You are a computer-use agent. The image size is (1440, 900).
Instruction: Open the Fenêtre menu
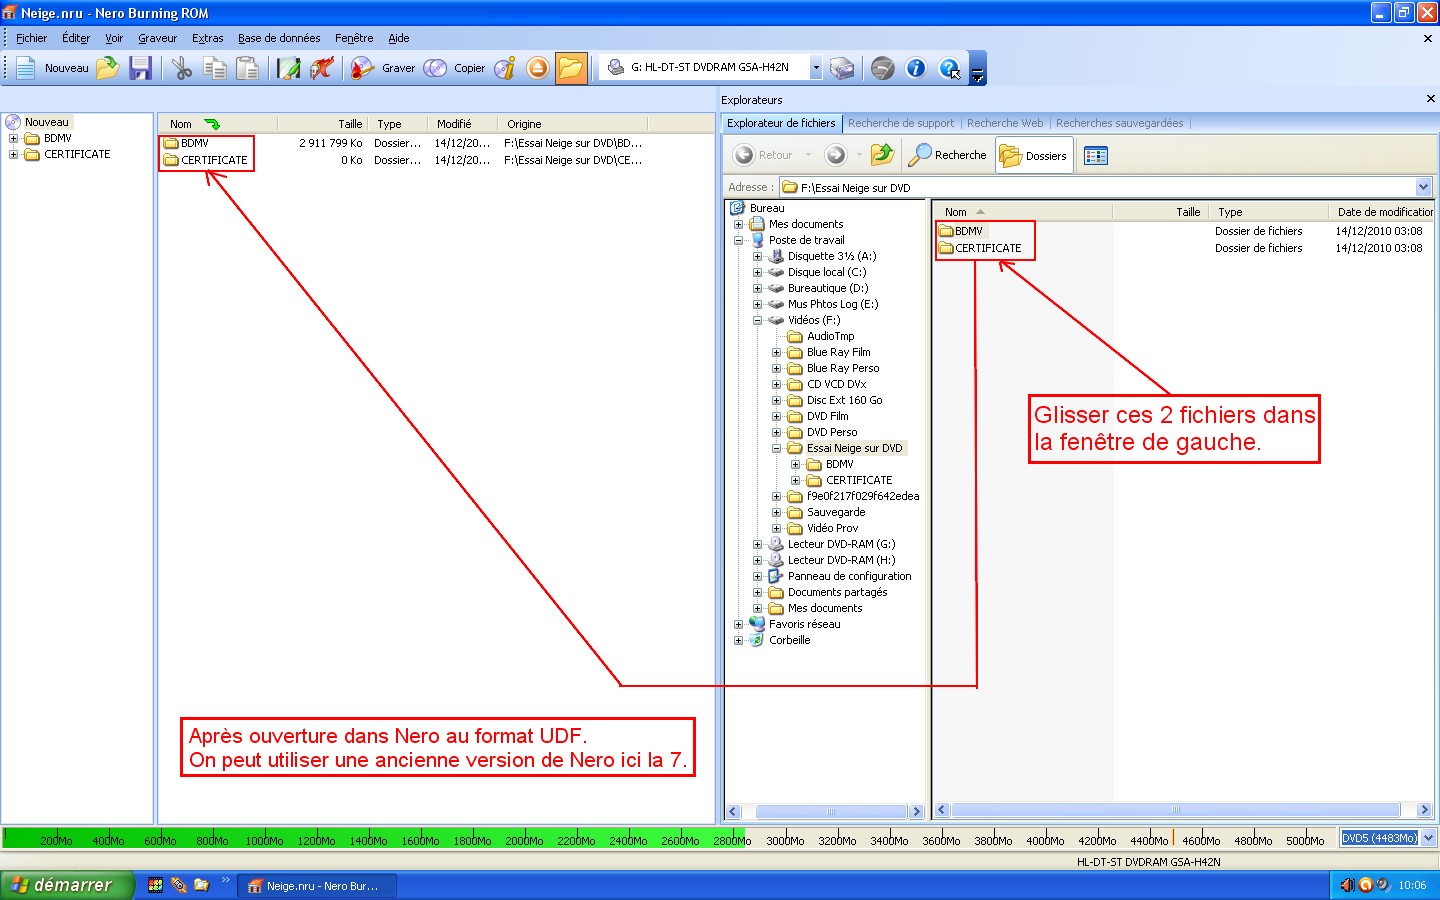tap(354, 38)
